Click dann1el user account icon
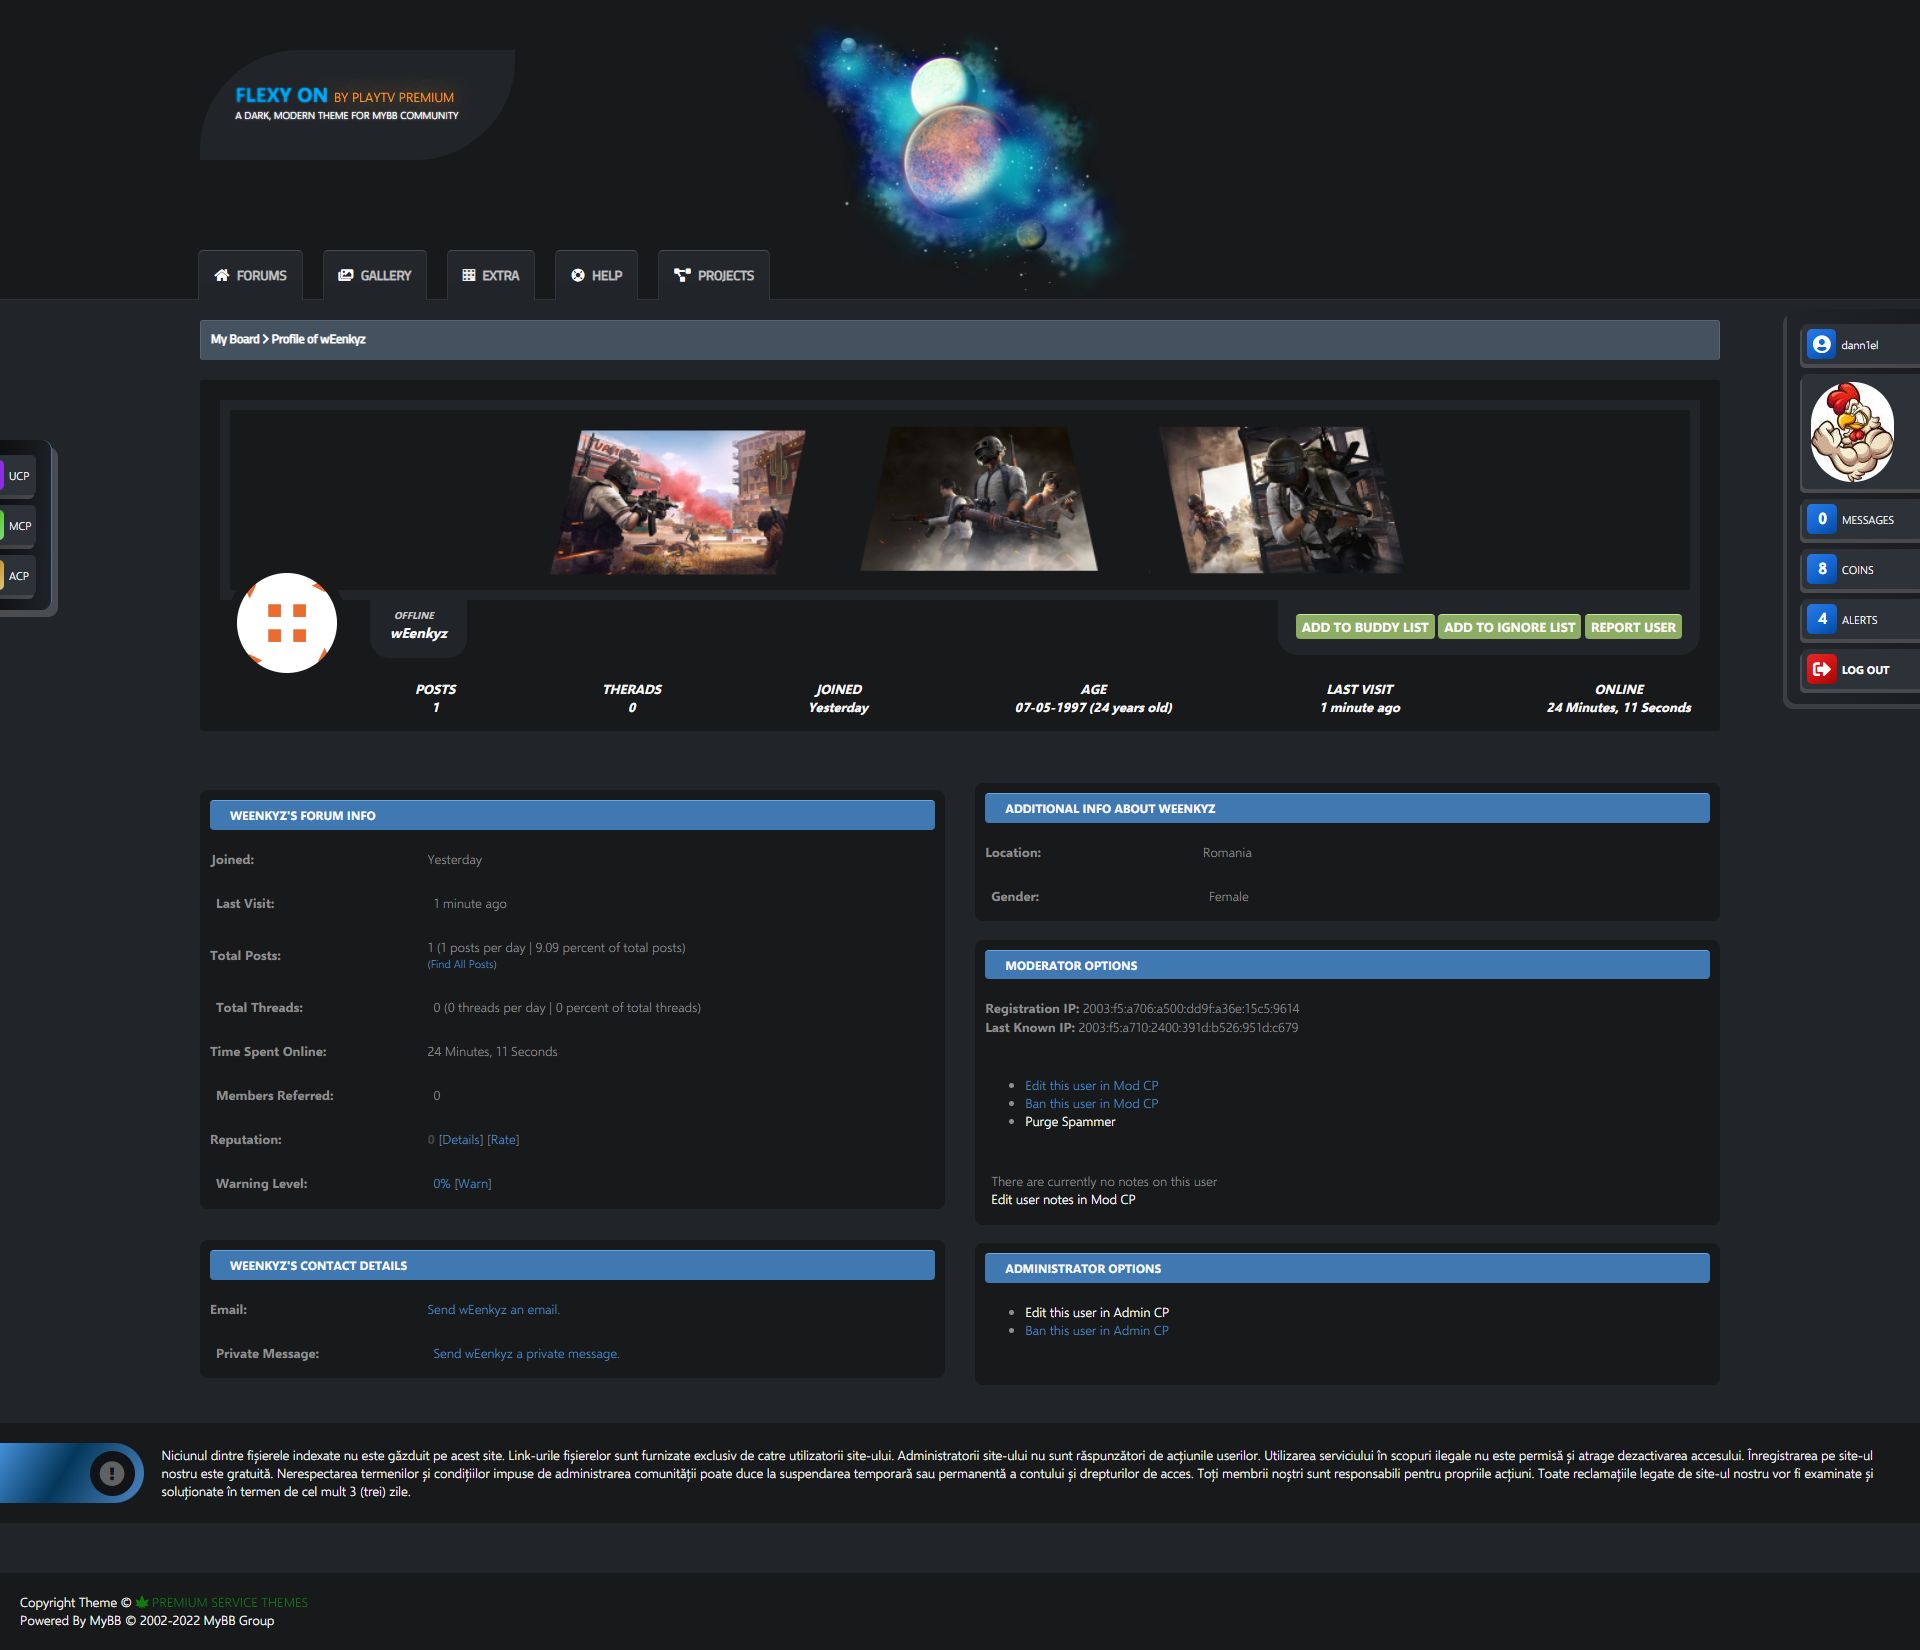The image size is (1920, 1650). [x=1821, y=345]
